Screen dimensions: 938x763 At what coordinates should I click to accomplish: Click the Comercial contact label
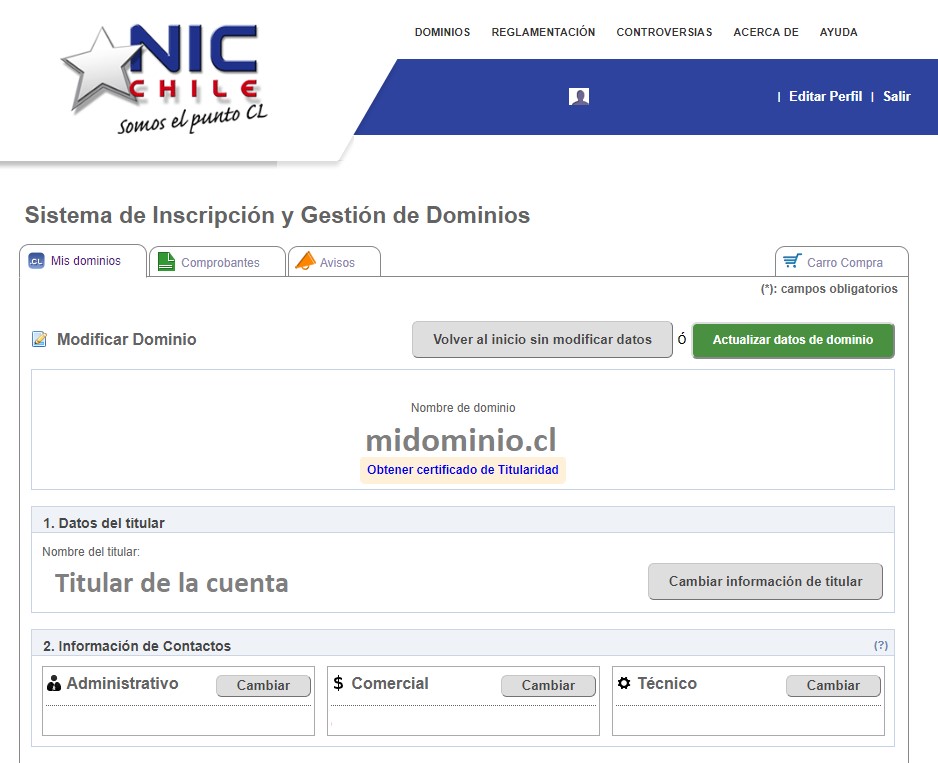(x=390, y=683)
